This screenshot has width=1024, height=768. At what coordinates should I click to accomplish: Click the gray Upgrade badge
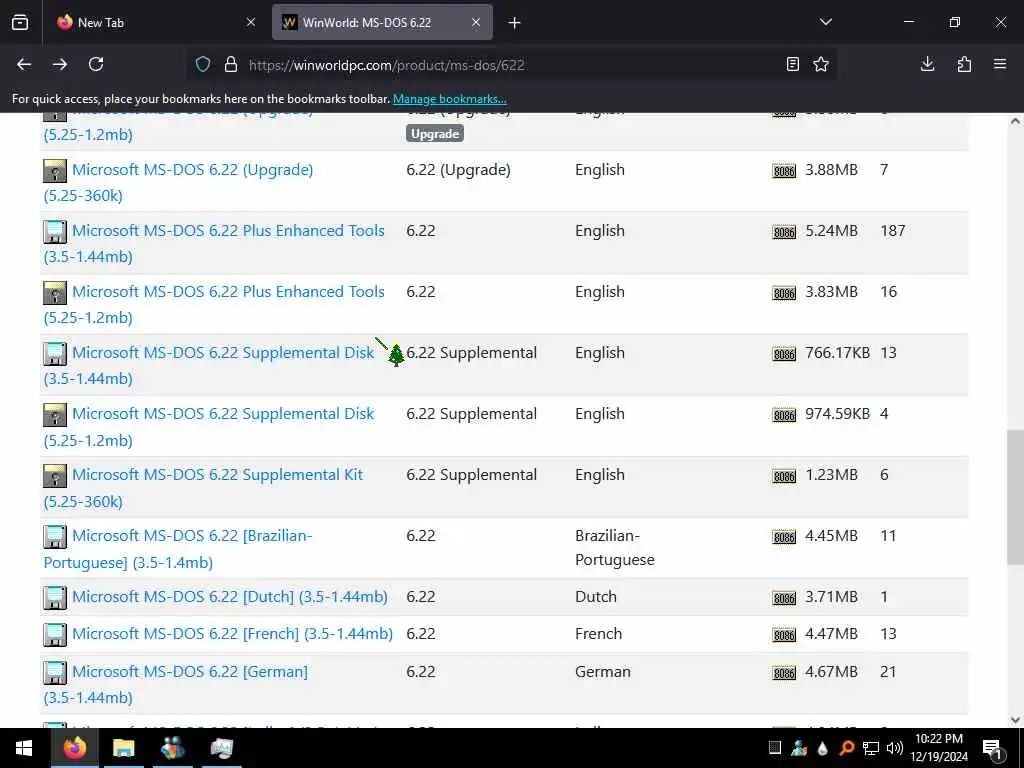[435, 134]
